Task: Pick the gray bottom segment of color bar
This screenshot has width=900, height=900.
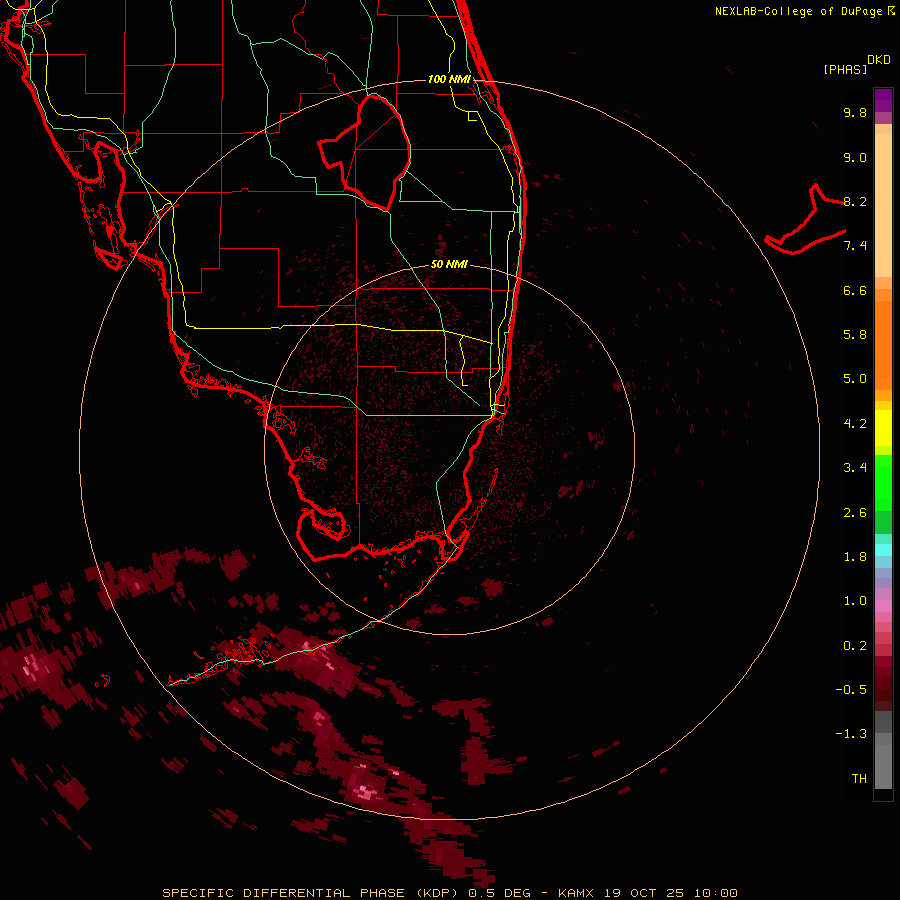Action: 883,766
